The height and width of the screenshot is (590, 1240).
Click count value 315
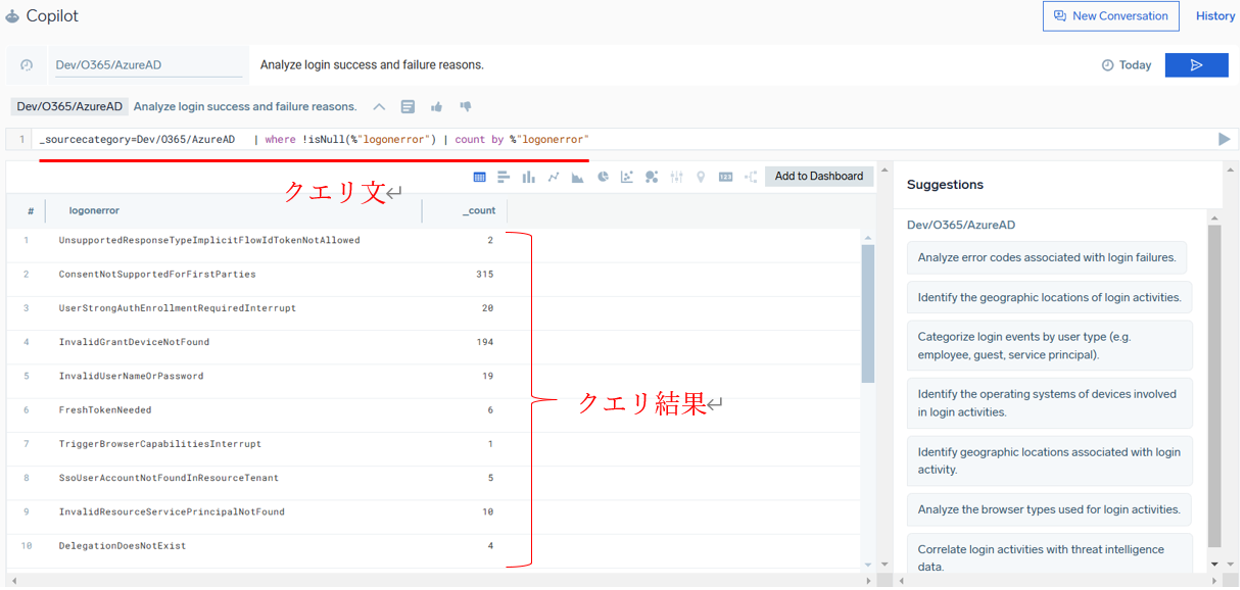(x=485, y=274)
